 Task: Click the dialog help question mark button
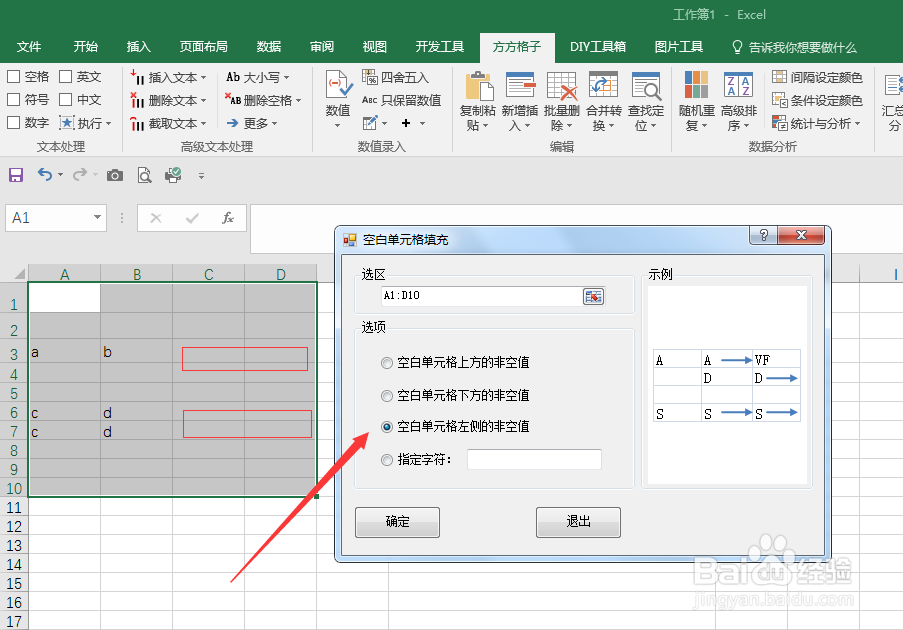point(764,235)
